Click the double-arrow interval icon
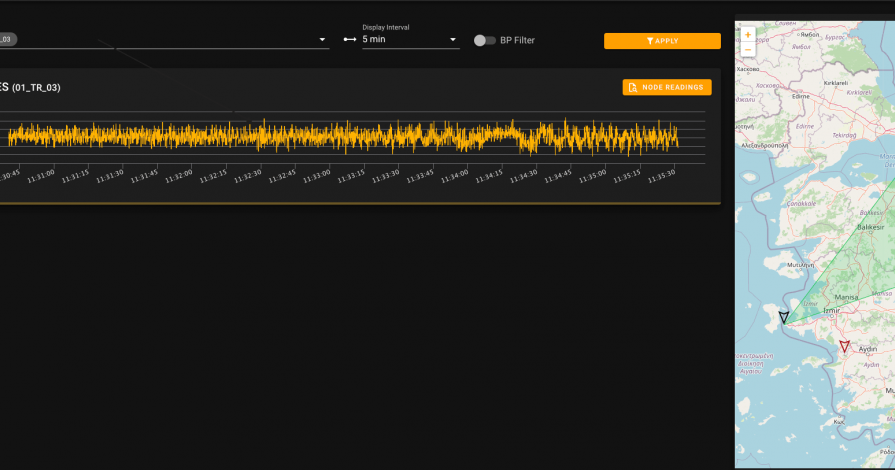The image size is (895, 470). pyautogui.click(x=349, y=40)
